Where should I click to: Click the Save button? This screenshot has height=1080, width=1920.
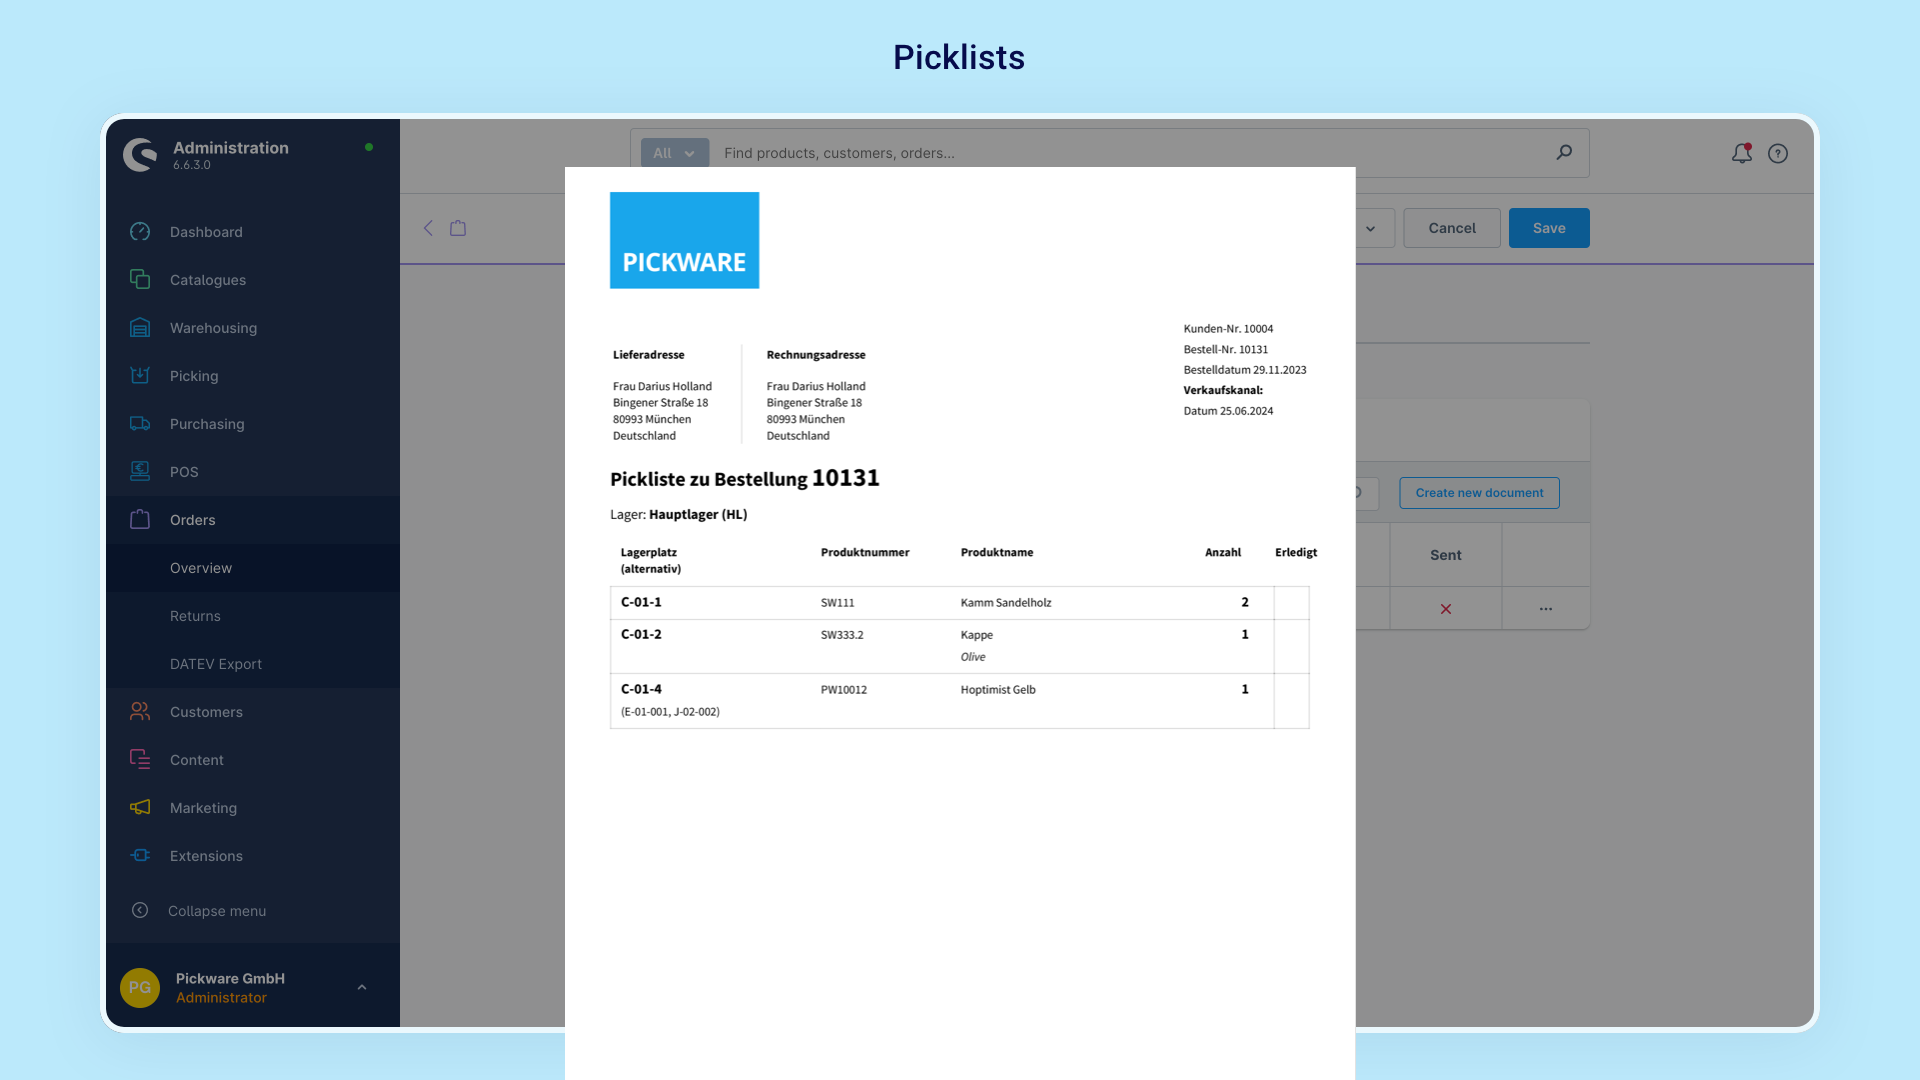(1549, 228)
